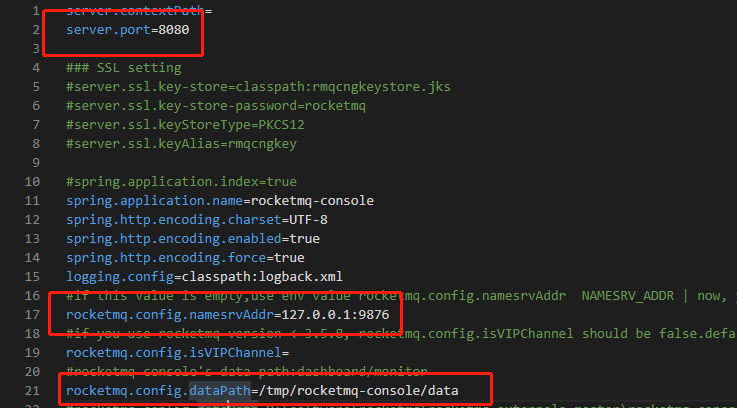Click the spring.http.encoding.force=true line
The image size is (737, 408).
point(185,258)
